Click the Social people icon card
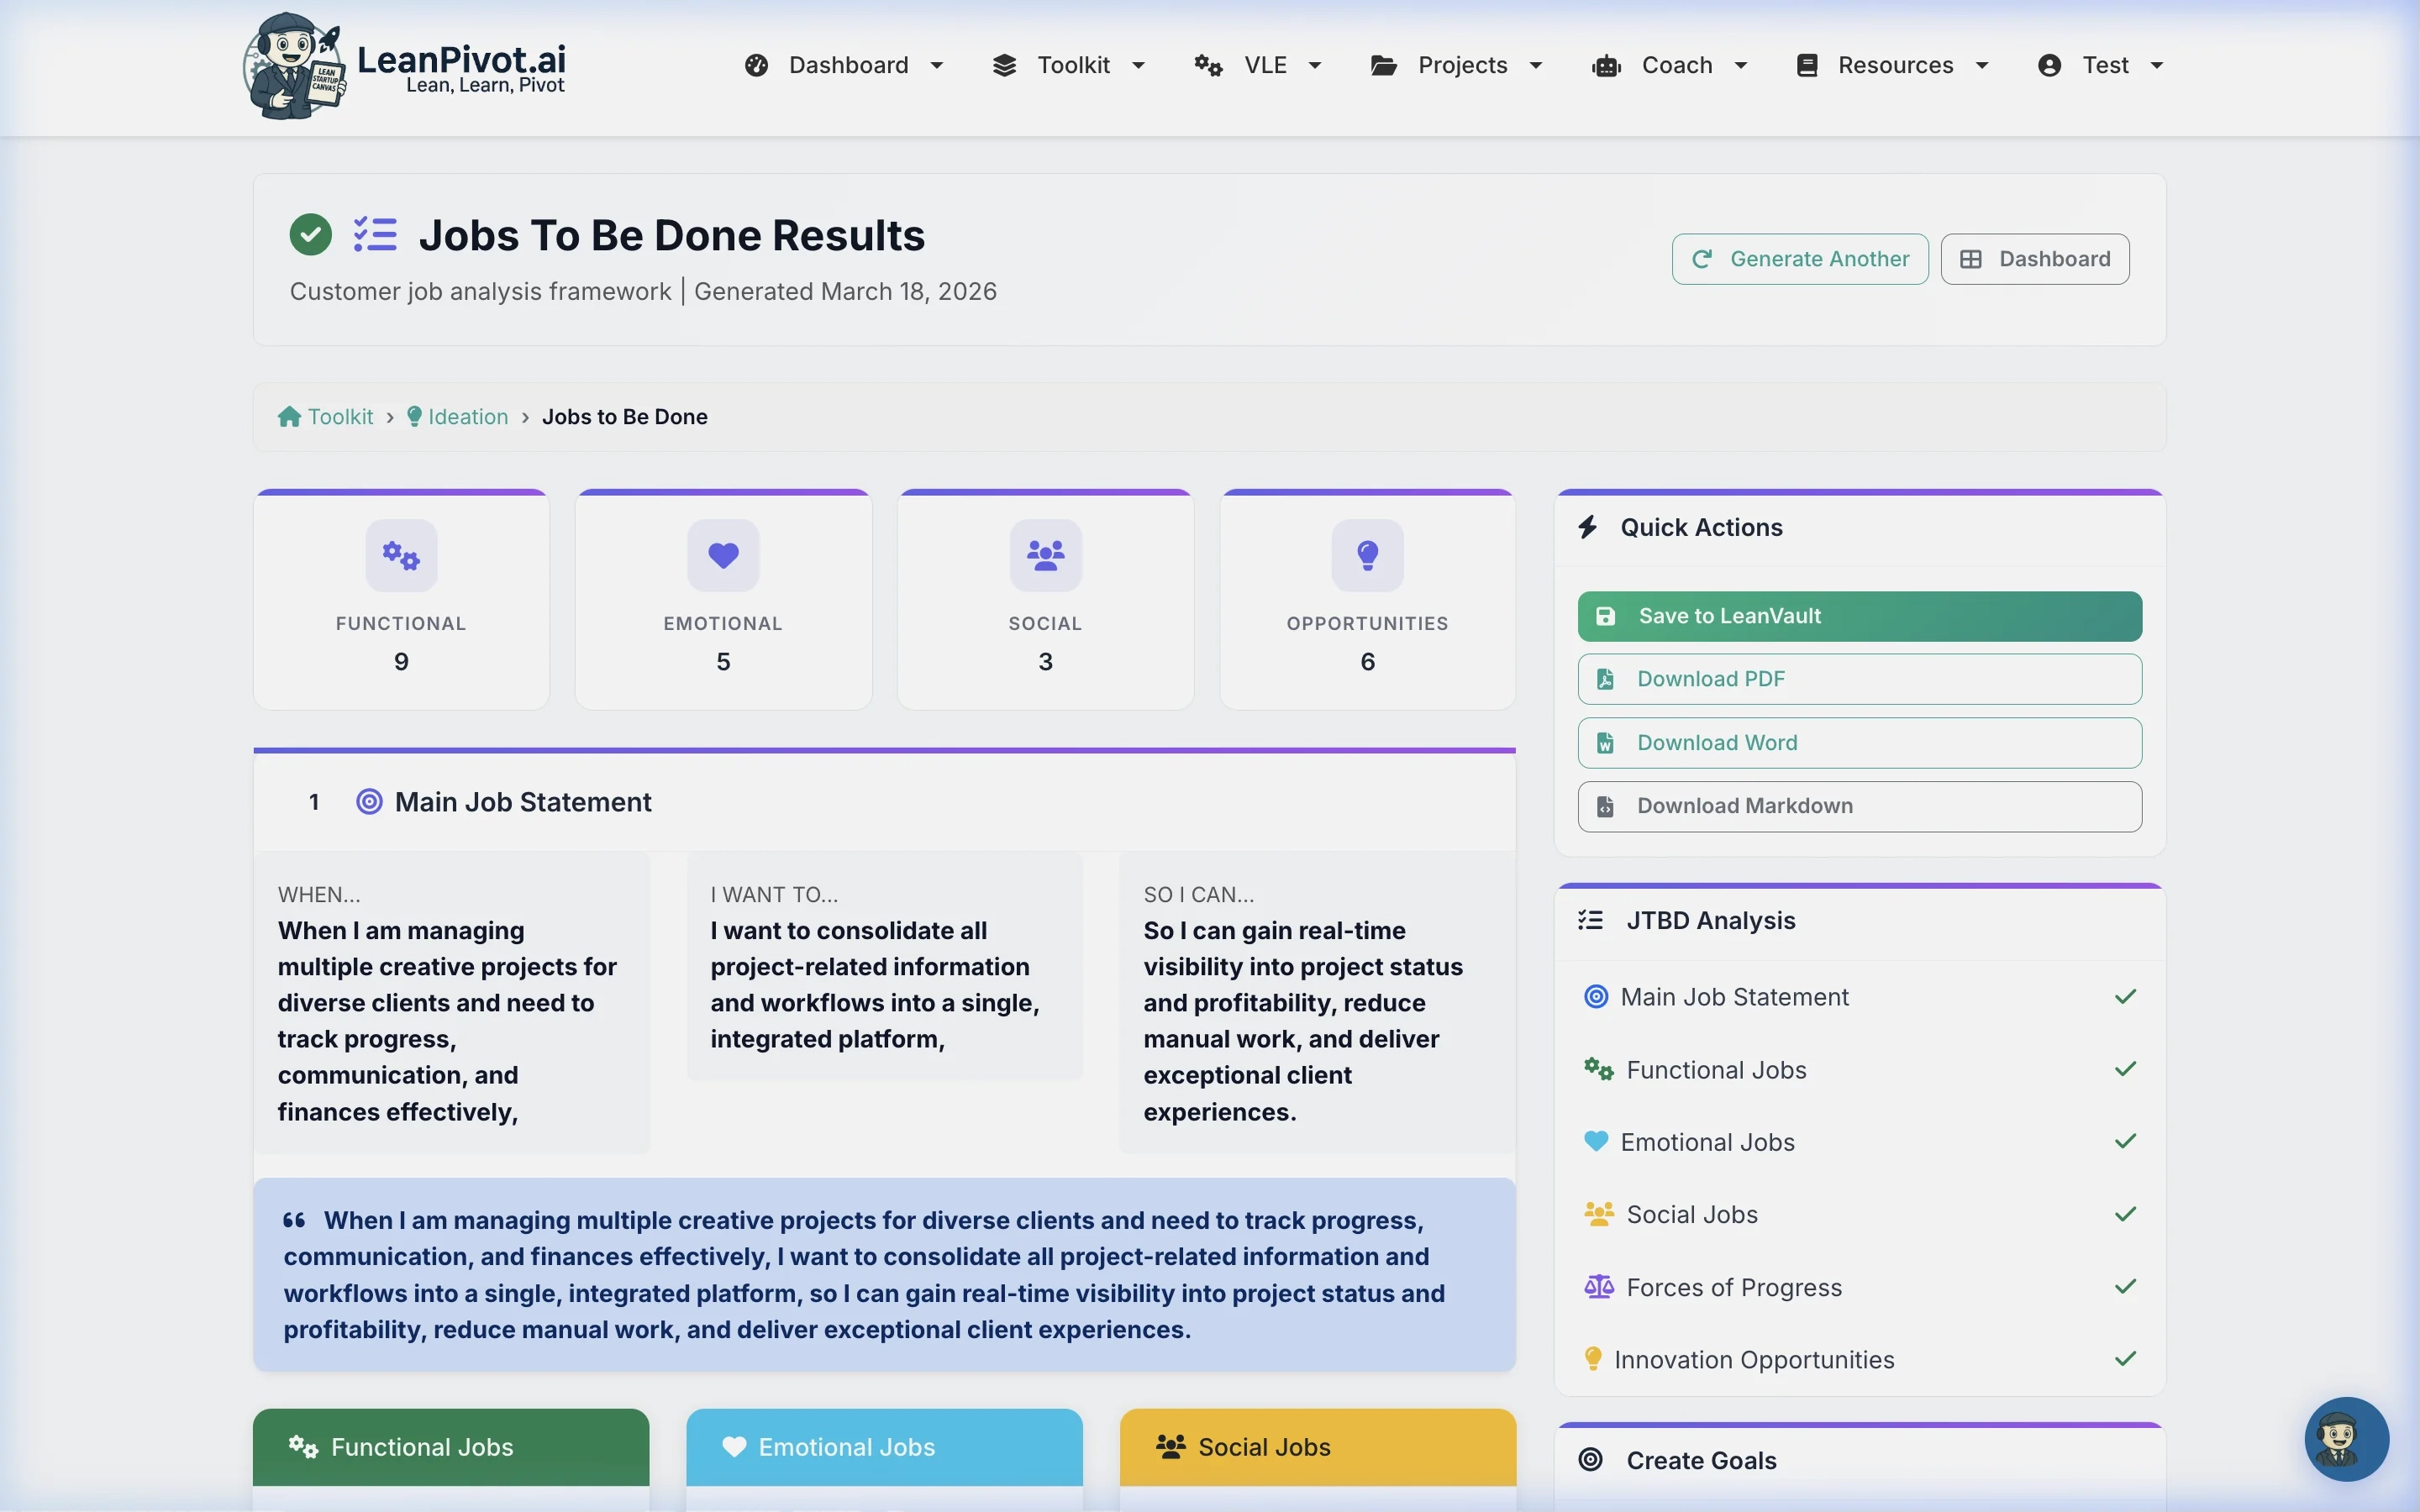2420x1512 pixels. pos(1044,555)
